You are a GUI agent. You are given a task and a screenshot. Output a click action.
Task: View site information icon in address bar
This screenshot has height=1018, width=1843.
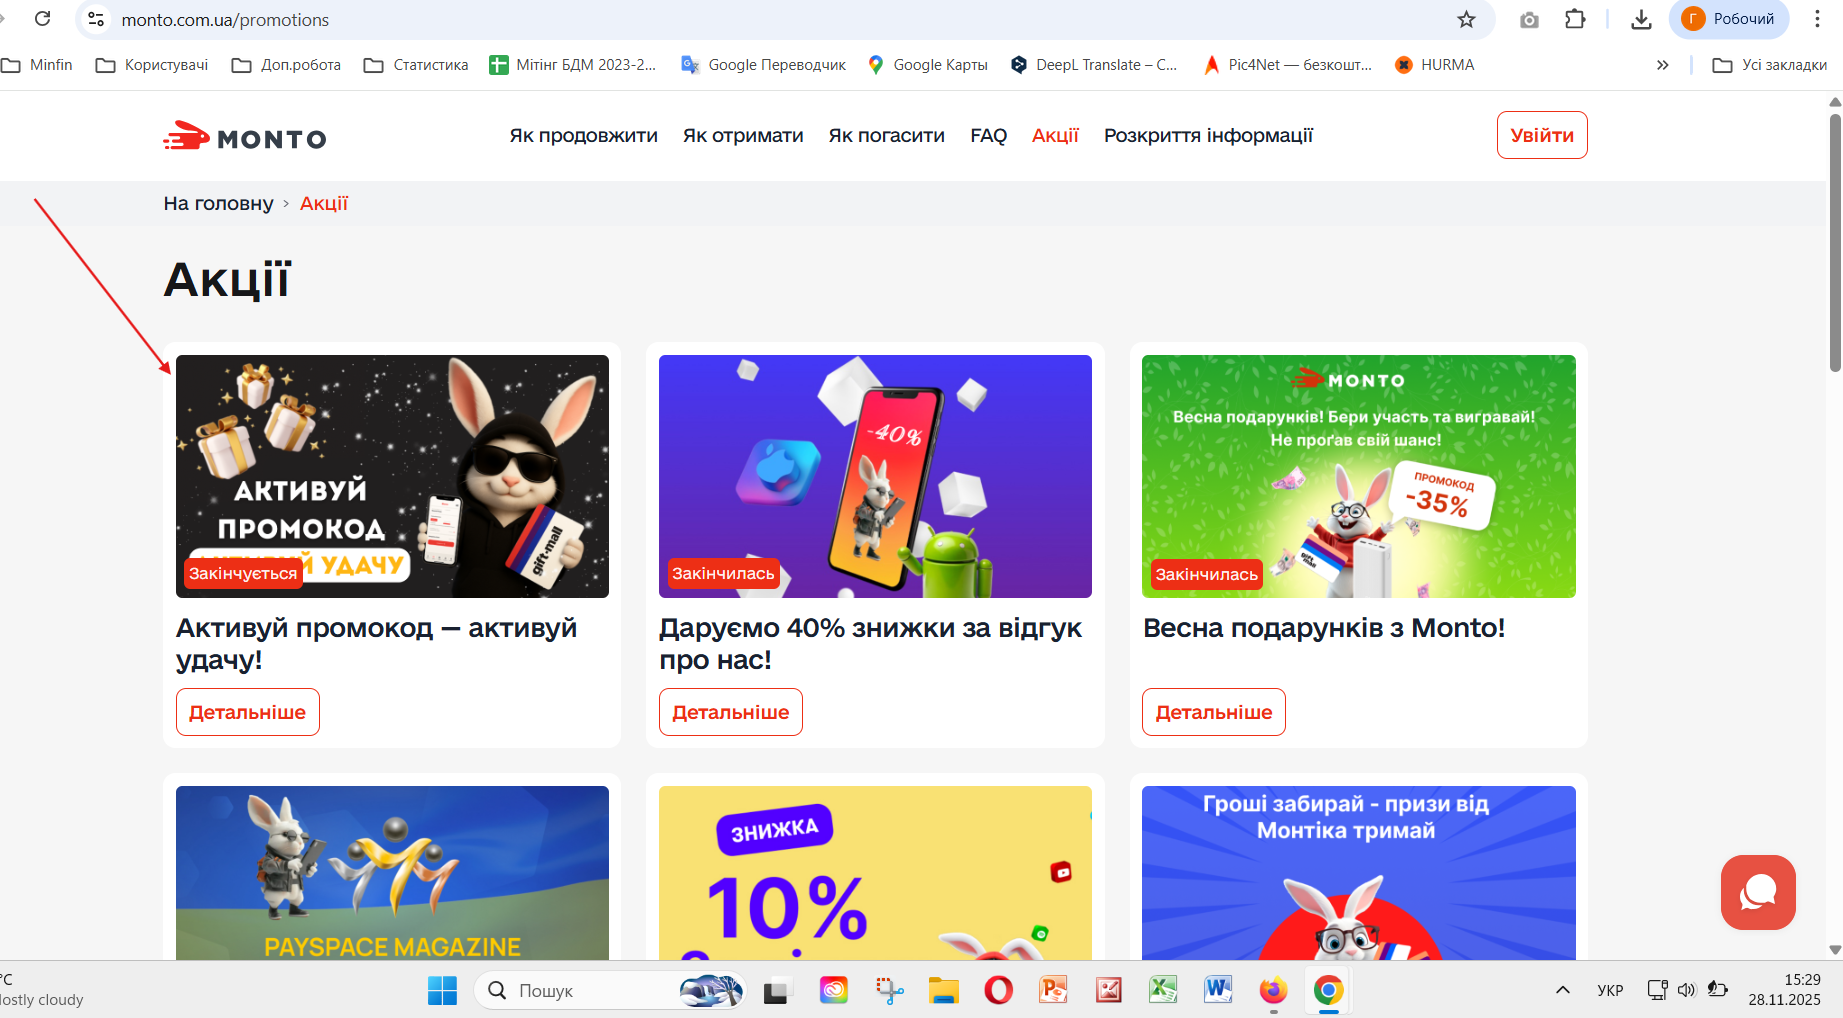click(96, 19)
